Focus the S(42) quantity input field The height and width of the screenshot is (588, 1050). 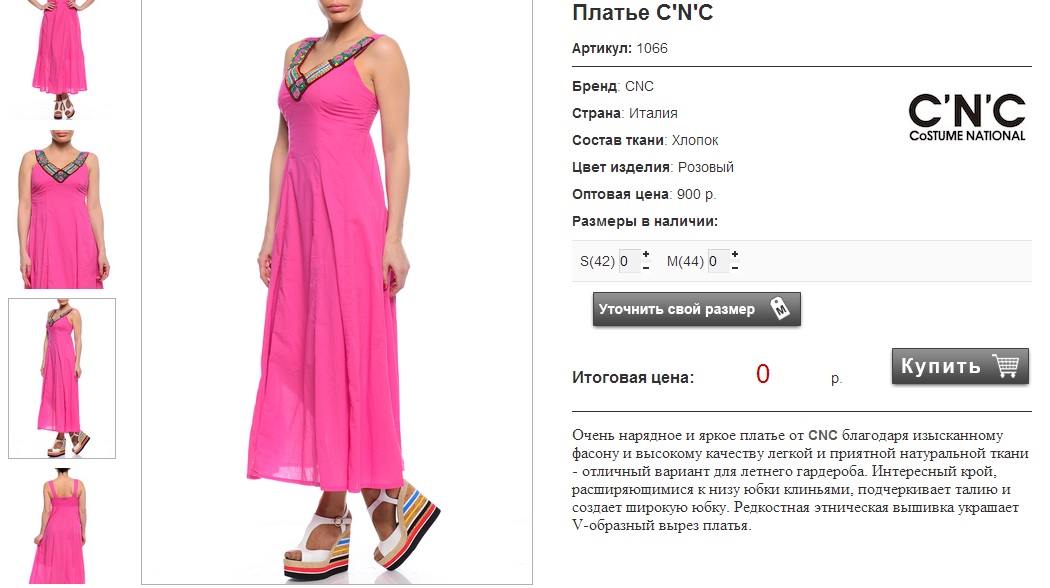pos(629,261)
